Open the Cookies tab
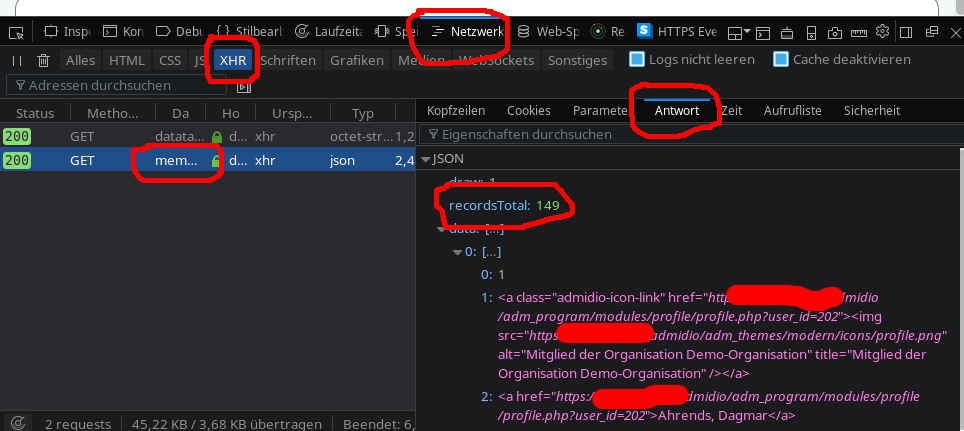The width and height of the screenshot is (964, 431). coord(528,110)
